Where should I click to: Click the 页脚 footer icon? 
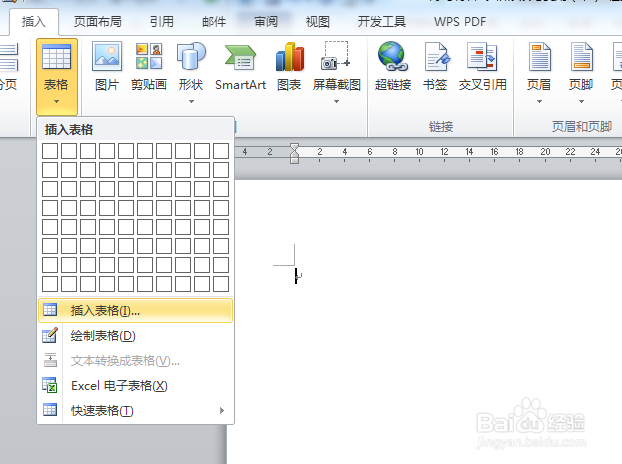[582, 57]
